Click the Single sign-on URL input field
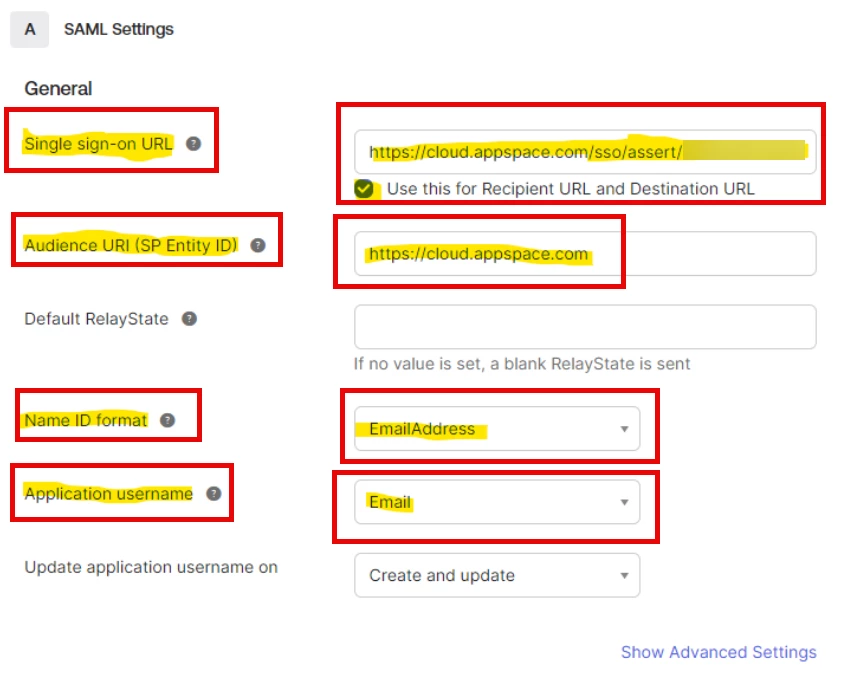Image resolution: width=842 pixels, height=682 pixels. tap(585, 152)
